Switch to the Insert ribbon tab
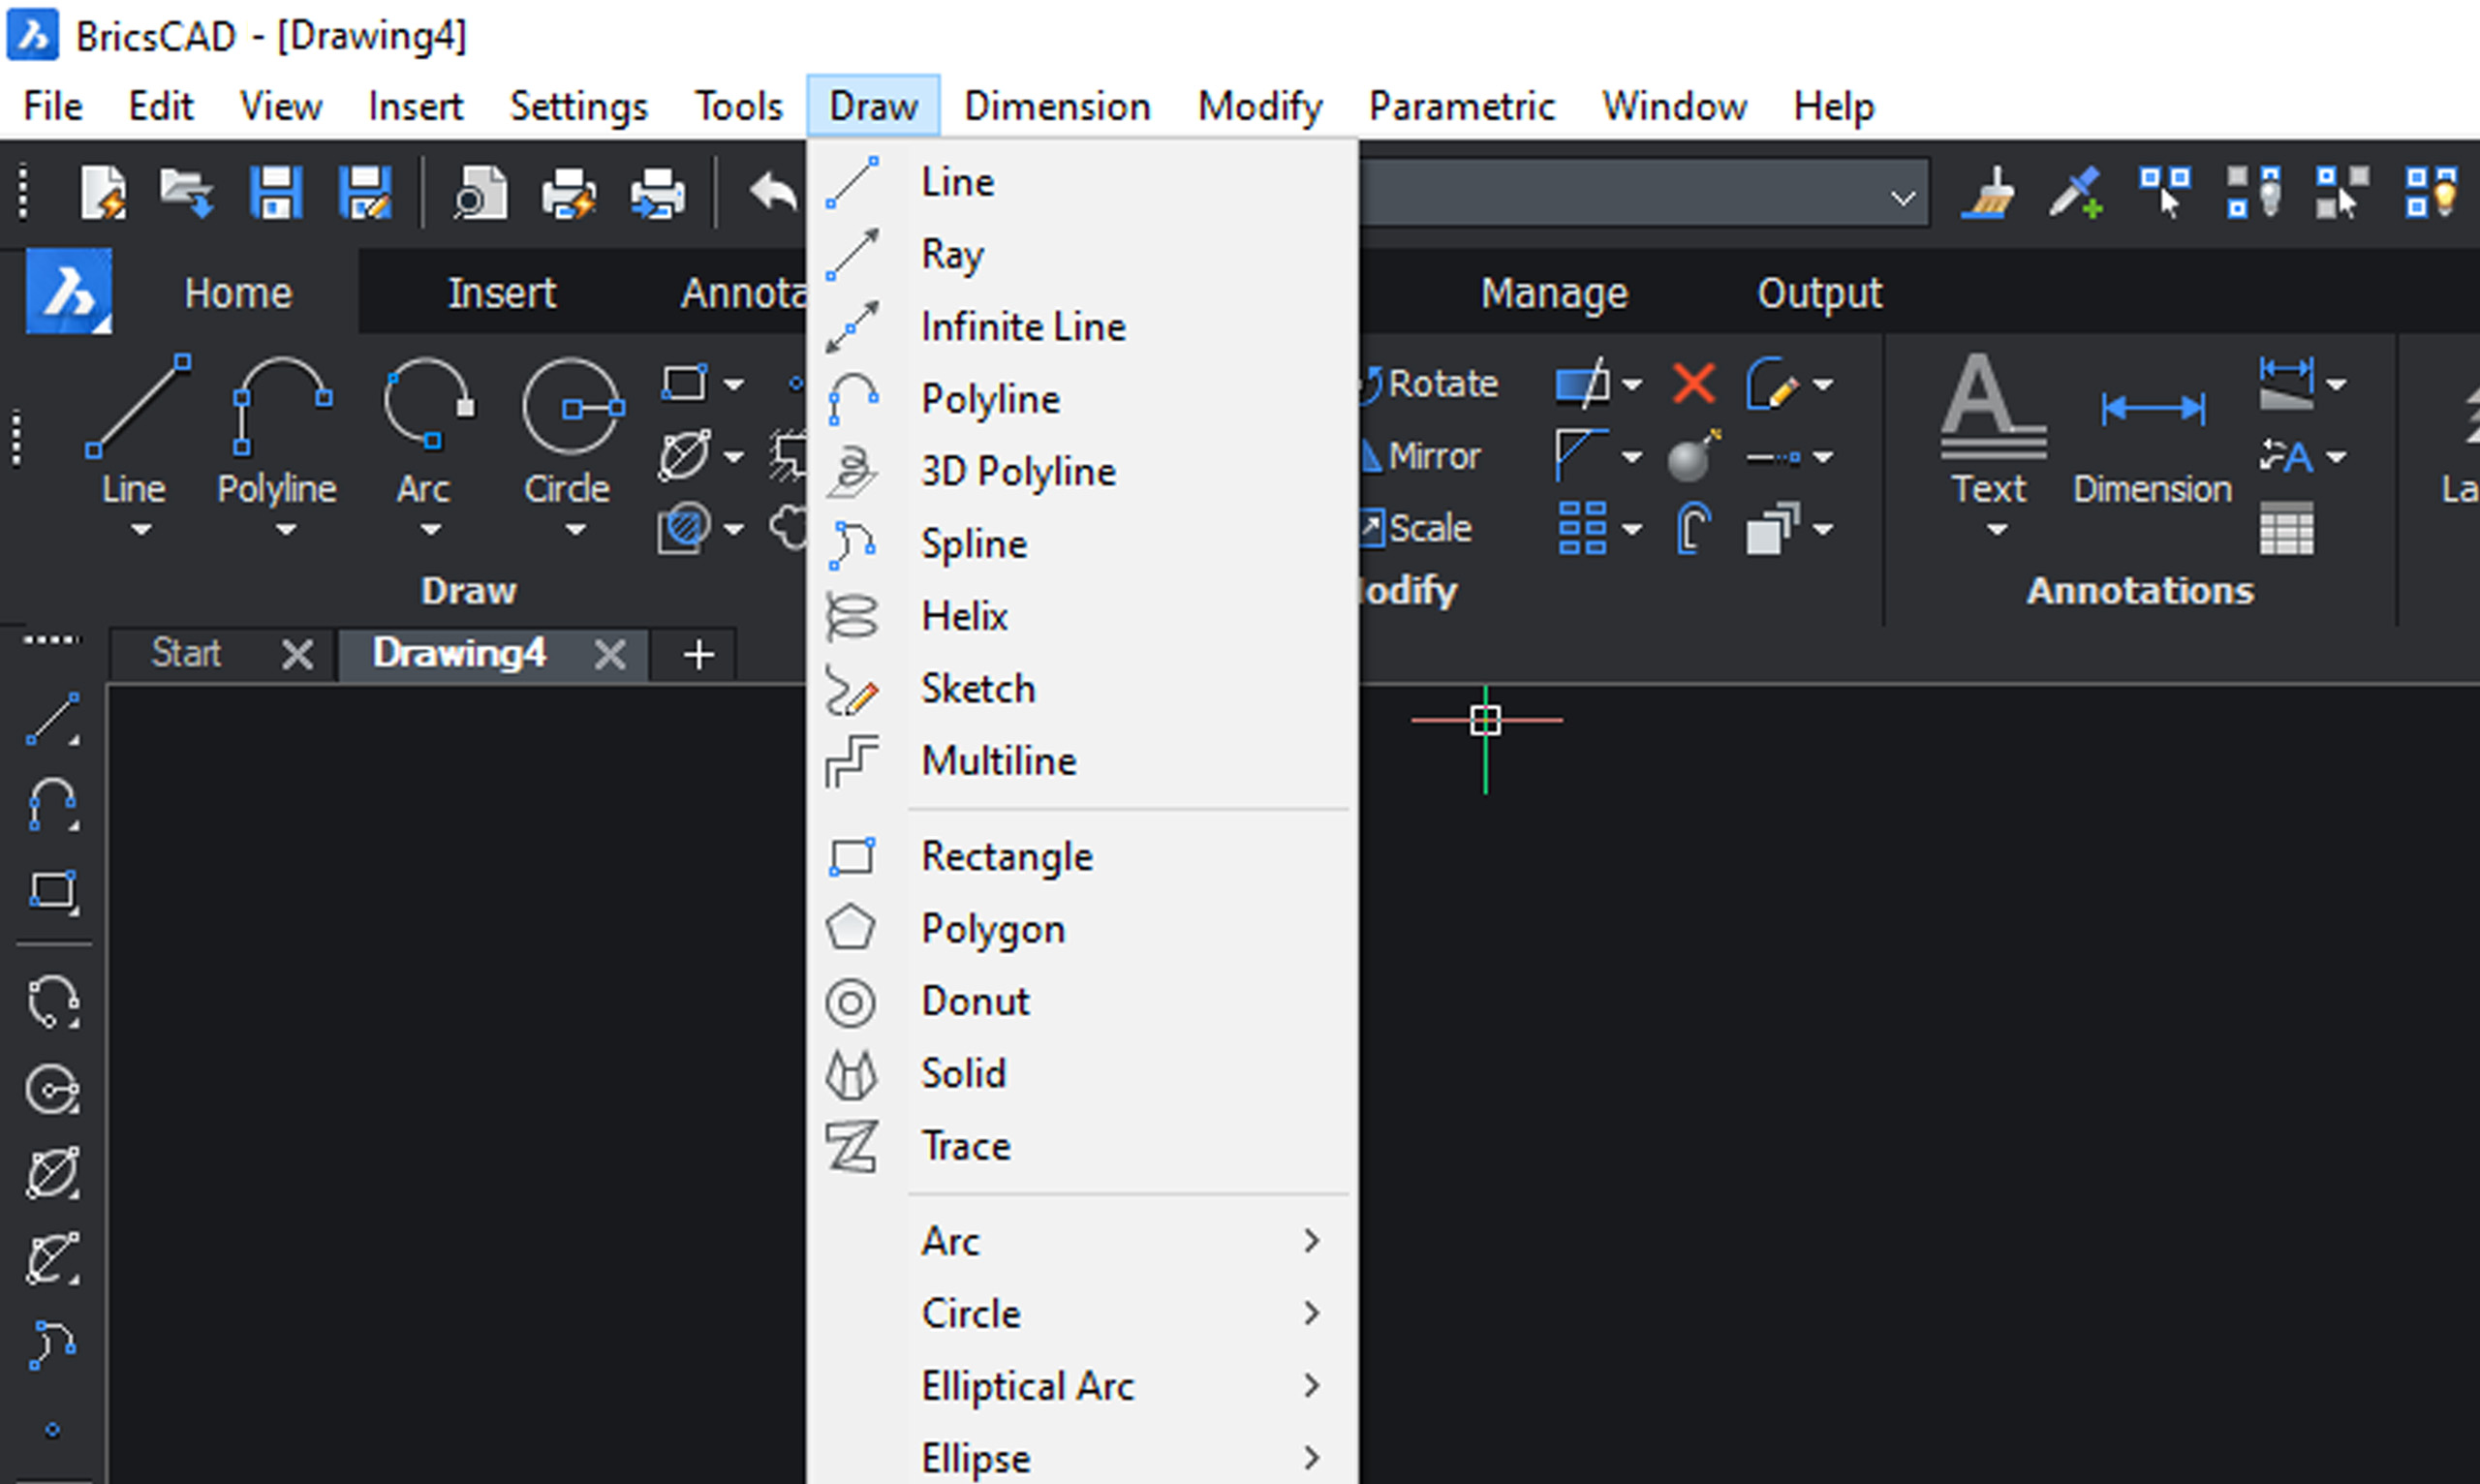The width and height of the screenshot is (2480, 1484). click(500, 292)
